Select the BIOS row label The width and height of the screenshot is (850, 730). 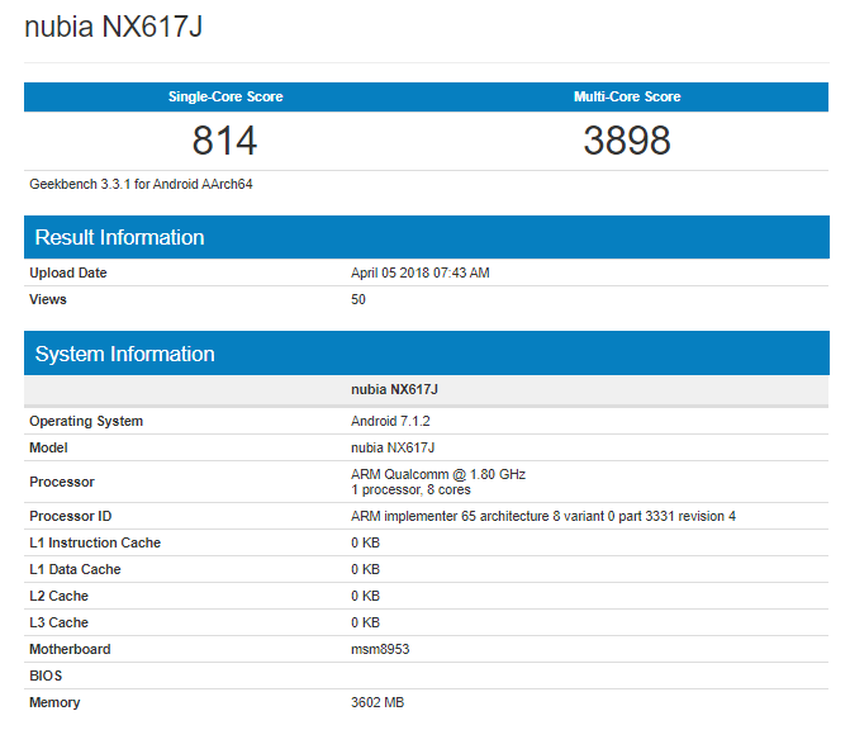48,675
